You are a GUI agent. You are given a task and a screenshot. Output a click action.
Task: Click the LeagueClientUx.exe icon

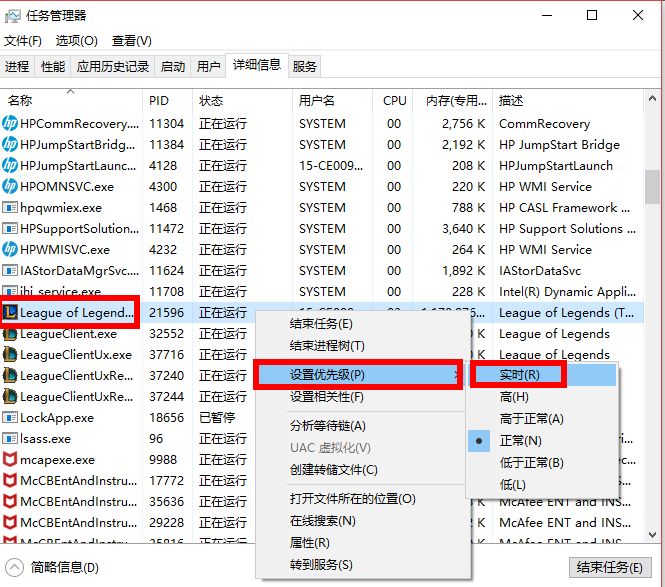pyautogui.click(x=10, y=355)
